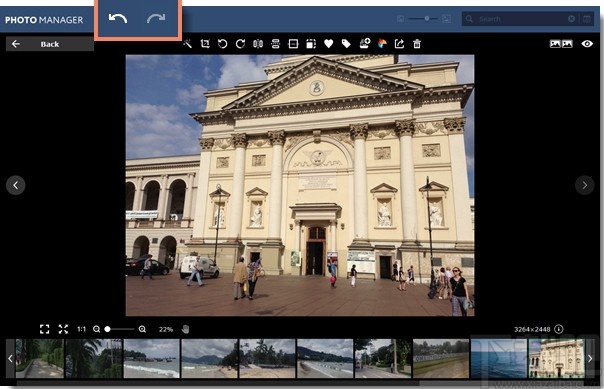Click the small-thumbnail icon left of the top slider

[400, 18]
